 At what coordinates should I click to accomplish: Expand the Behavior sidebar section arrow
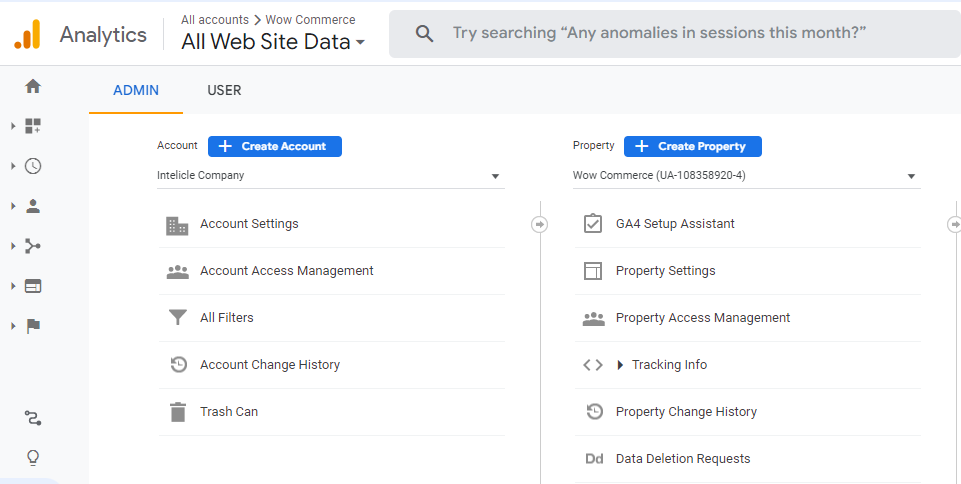click(x=13, y=286)
